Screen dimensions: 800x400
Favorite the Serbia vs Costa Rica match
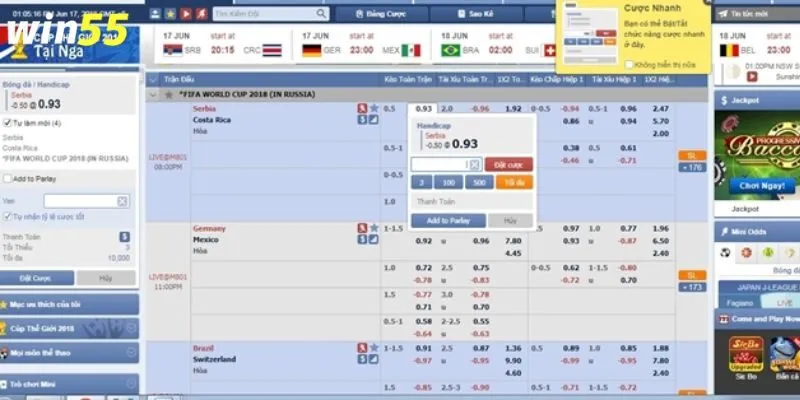(374, 108)
